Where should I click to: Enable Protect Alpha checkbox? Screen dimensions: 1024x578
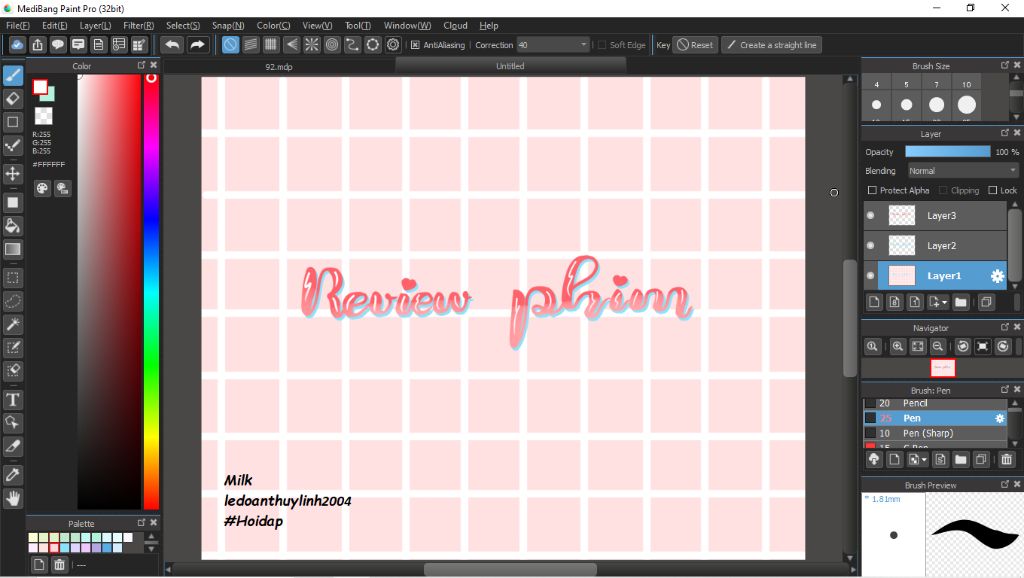click(872, 190)
